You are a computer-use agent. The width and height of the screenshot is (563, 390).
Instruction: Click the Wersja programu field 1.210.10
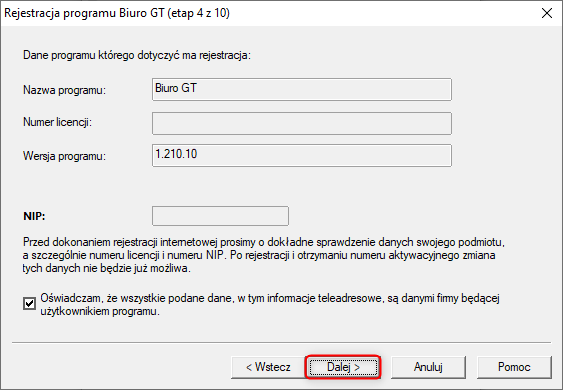pyautogui.click(x=302, y=155)
